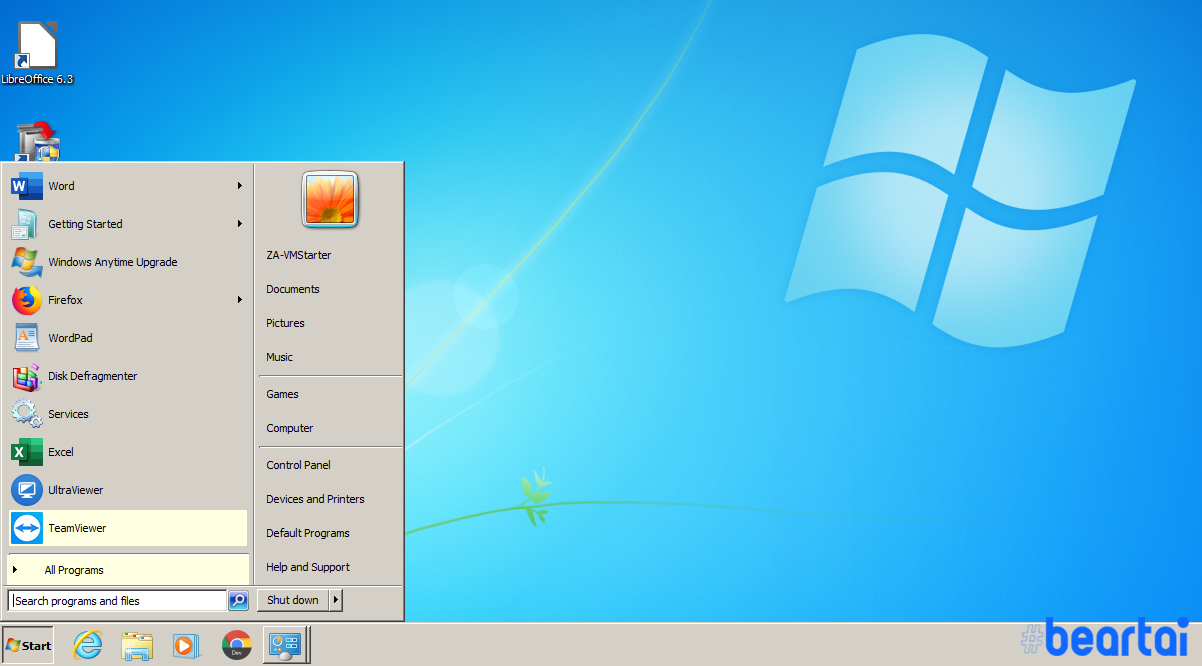Click the Start button
Screen dimensions: 1202x666
tap(28, 645)
